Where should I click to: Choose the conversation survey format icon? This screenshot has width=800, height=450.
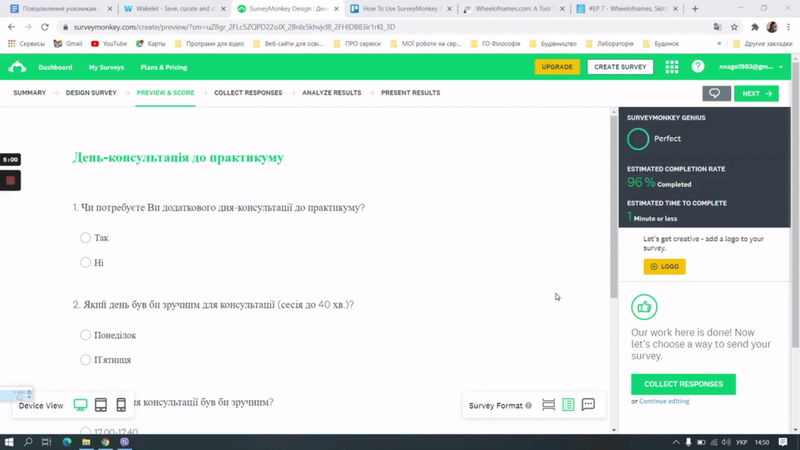tap(588, 405)
